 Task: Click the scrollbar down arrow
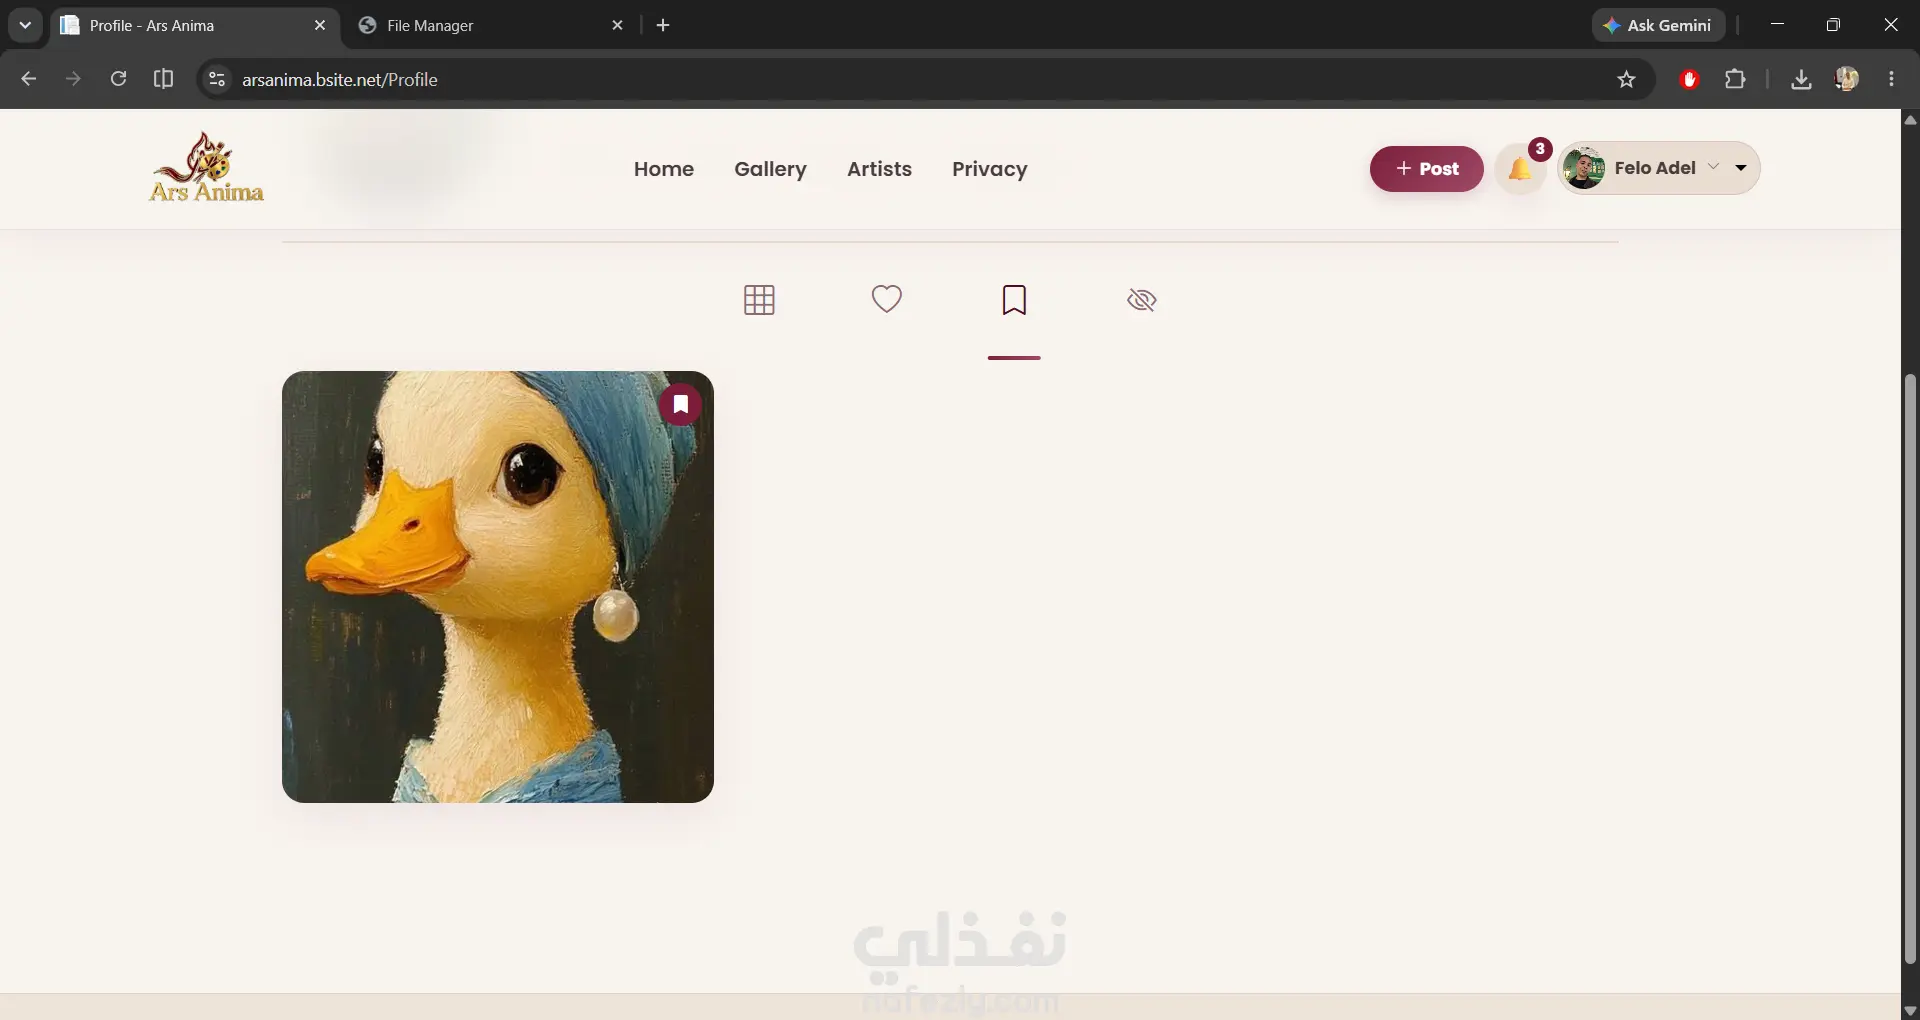click(x=1910, y=1010)
